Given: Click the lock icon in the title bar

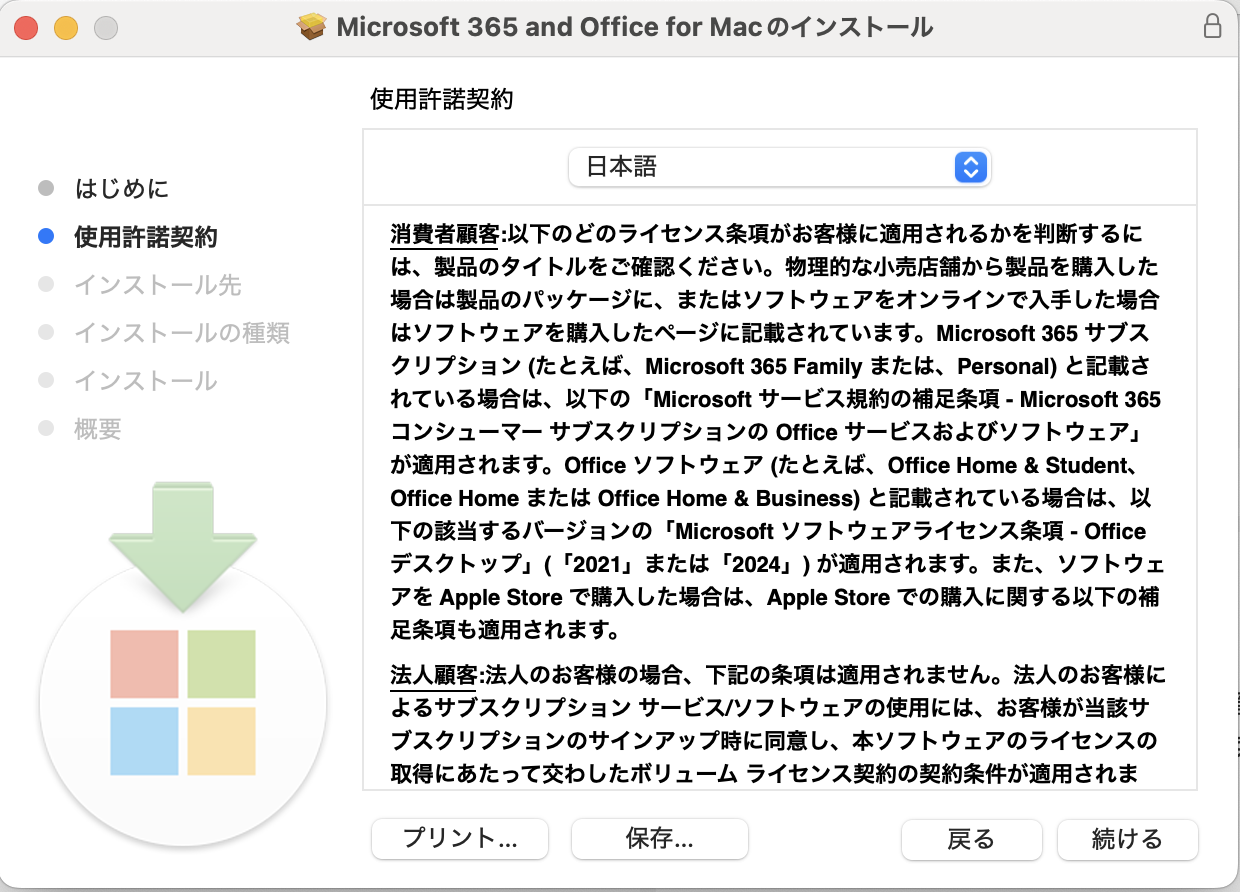Looking at the screenshot, I should coord(1212,27).
